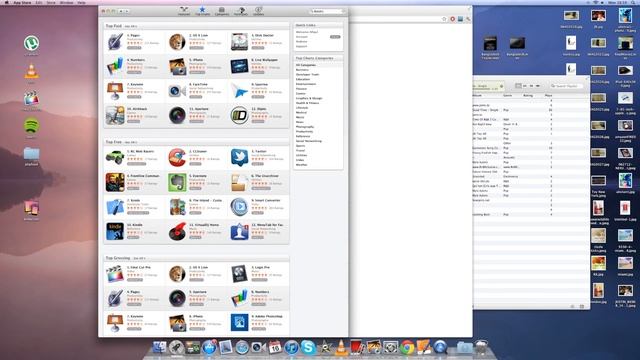Select the Weather category
640x360 pixels.
(x=302, y=165)
